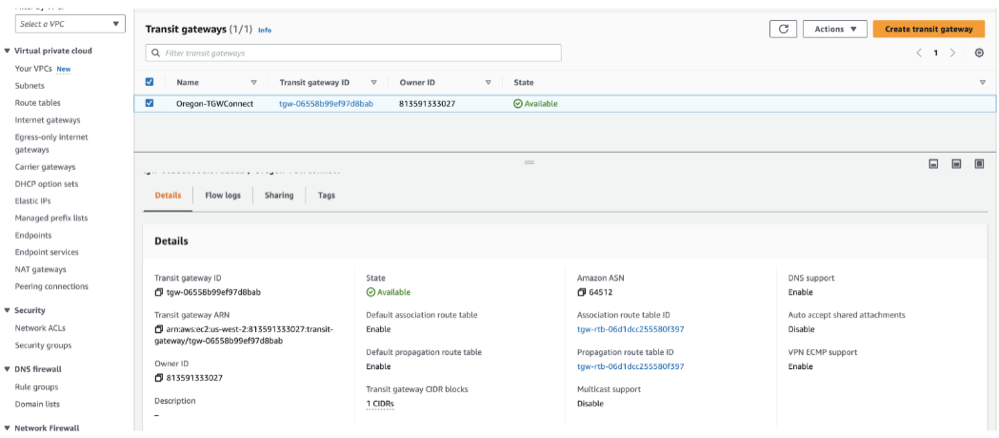Copy the Owner ID in details

coord(159,378)
